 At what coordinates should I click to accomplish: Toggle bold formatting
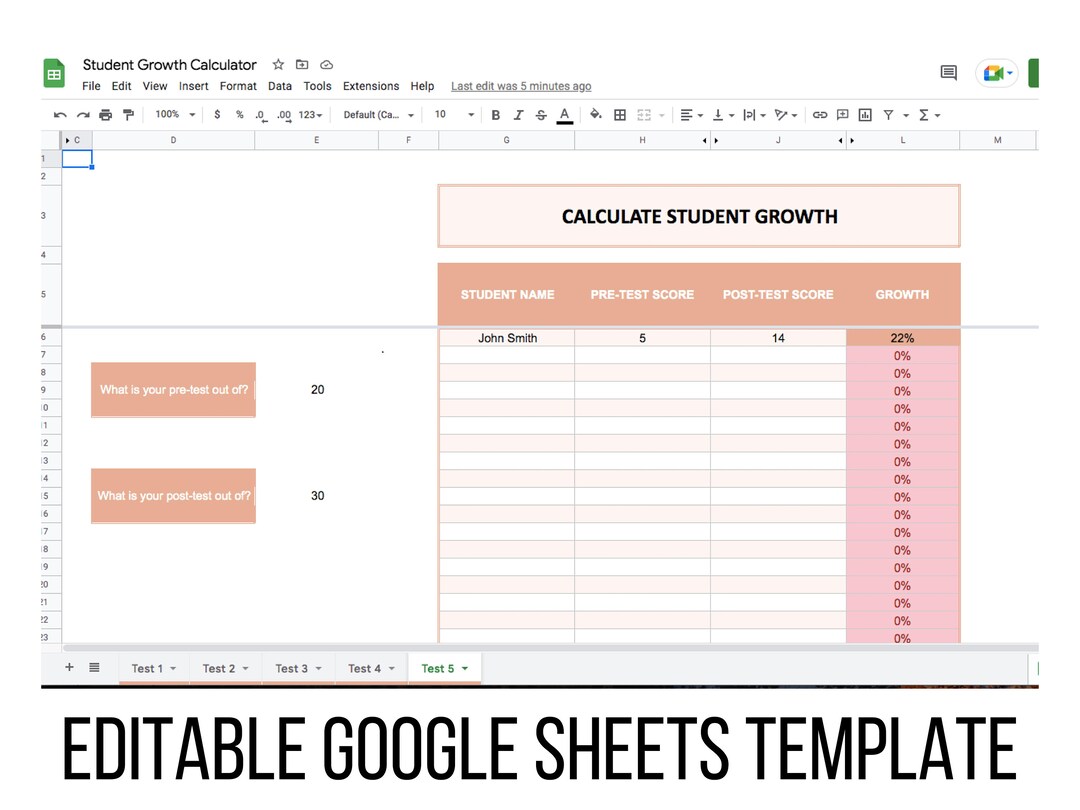pyautogui.click(x=495, y=114)
